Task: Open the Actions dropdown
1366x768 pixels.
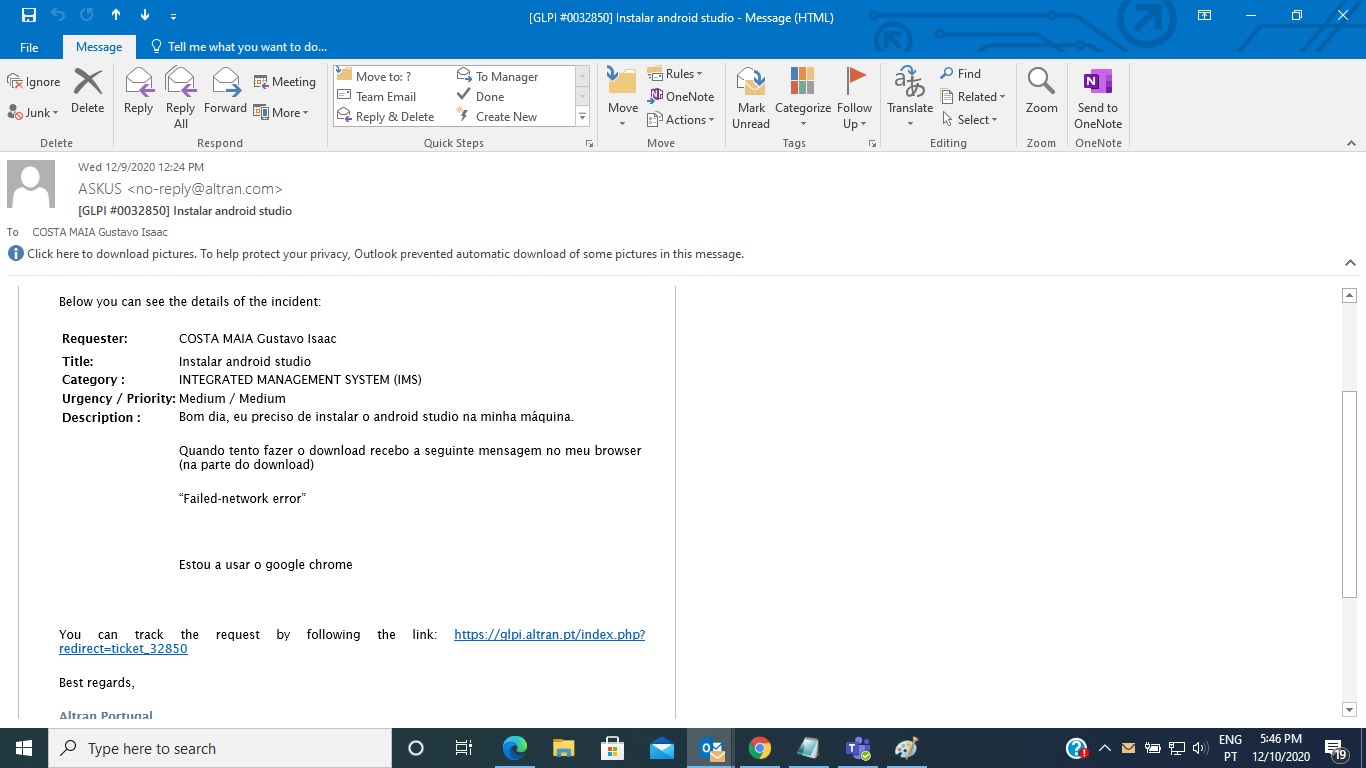Action: click(x=680, y=120)
